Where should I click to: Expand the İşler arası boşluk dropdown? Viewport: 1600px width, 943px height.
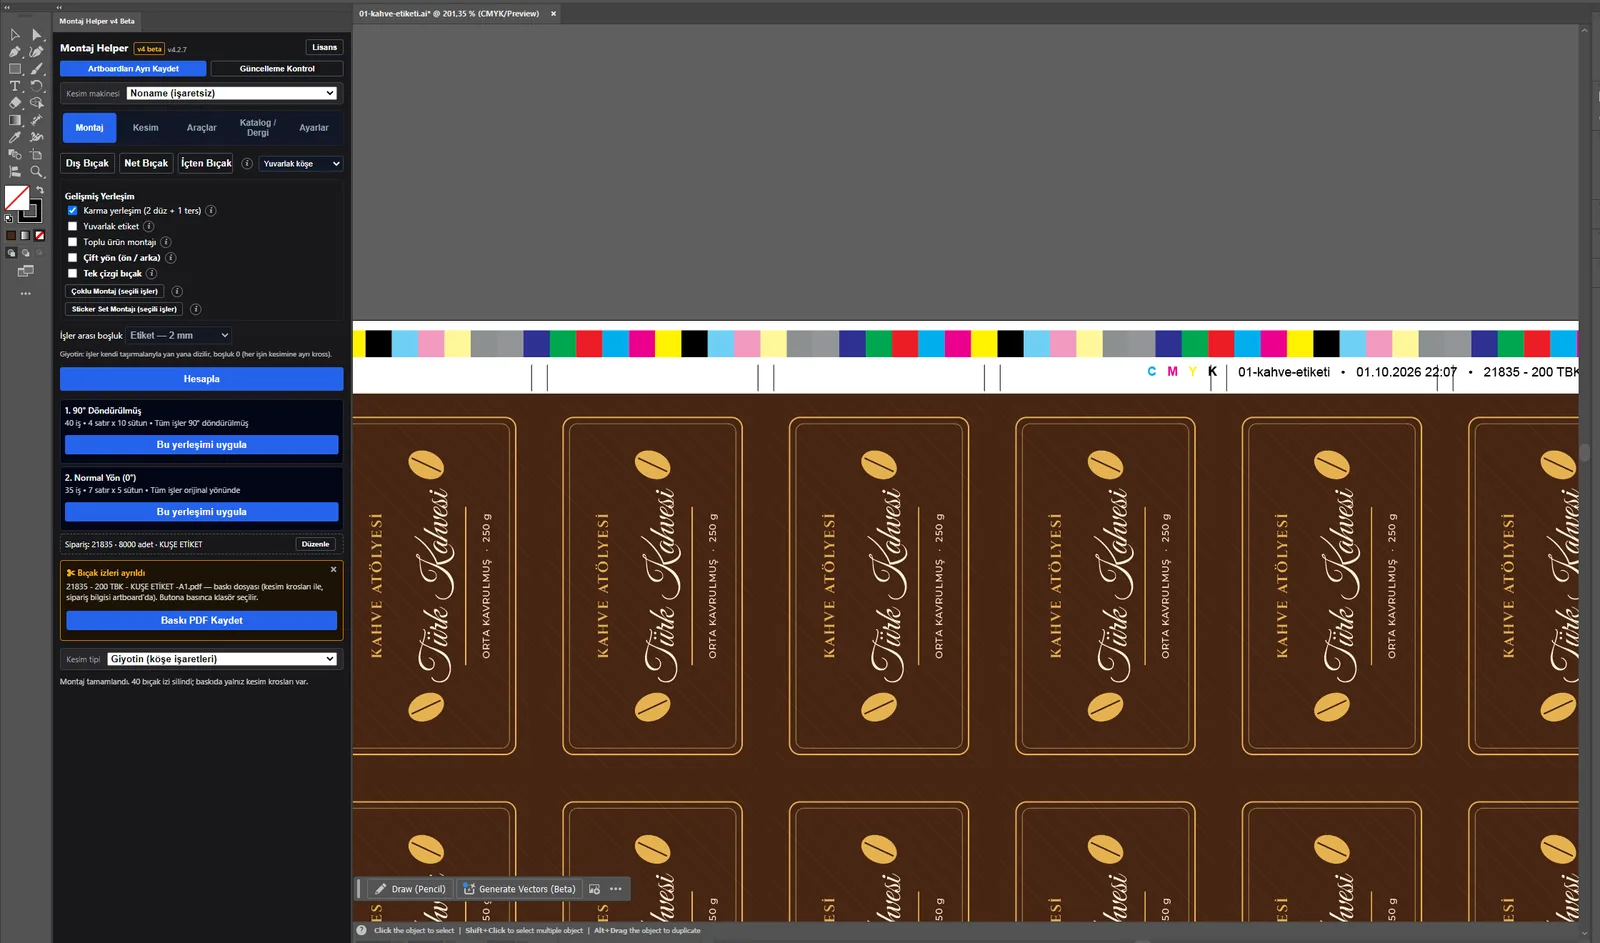(x=179, y=335)
